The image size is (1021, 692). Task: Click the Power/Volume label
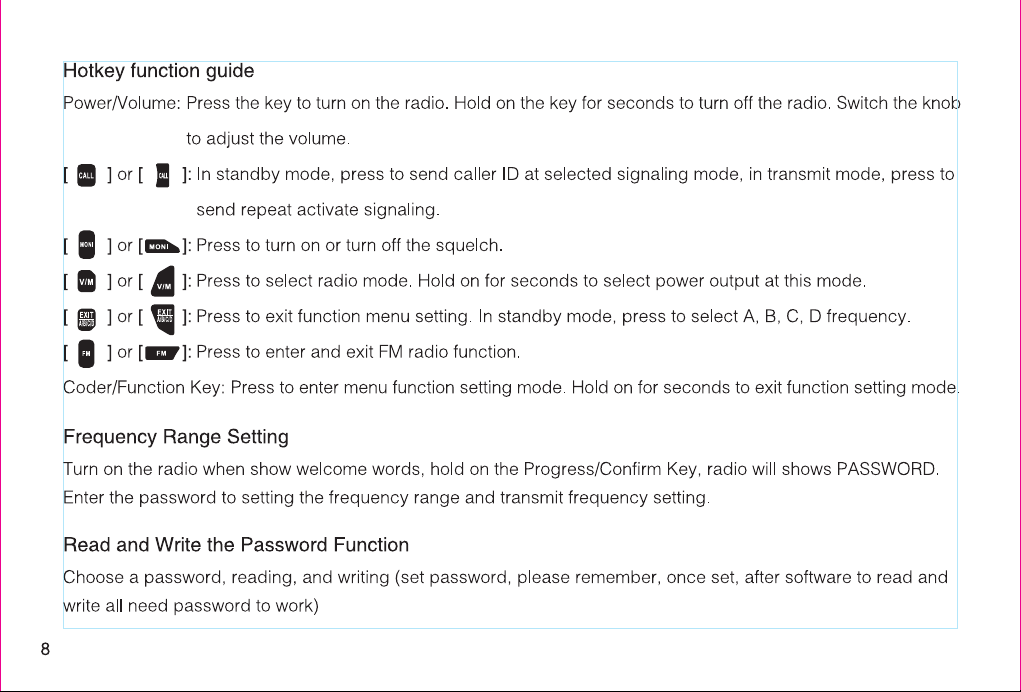pos(122,104)
